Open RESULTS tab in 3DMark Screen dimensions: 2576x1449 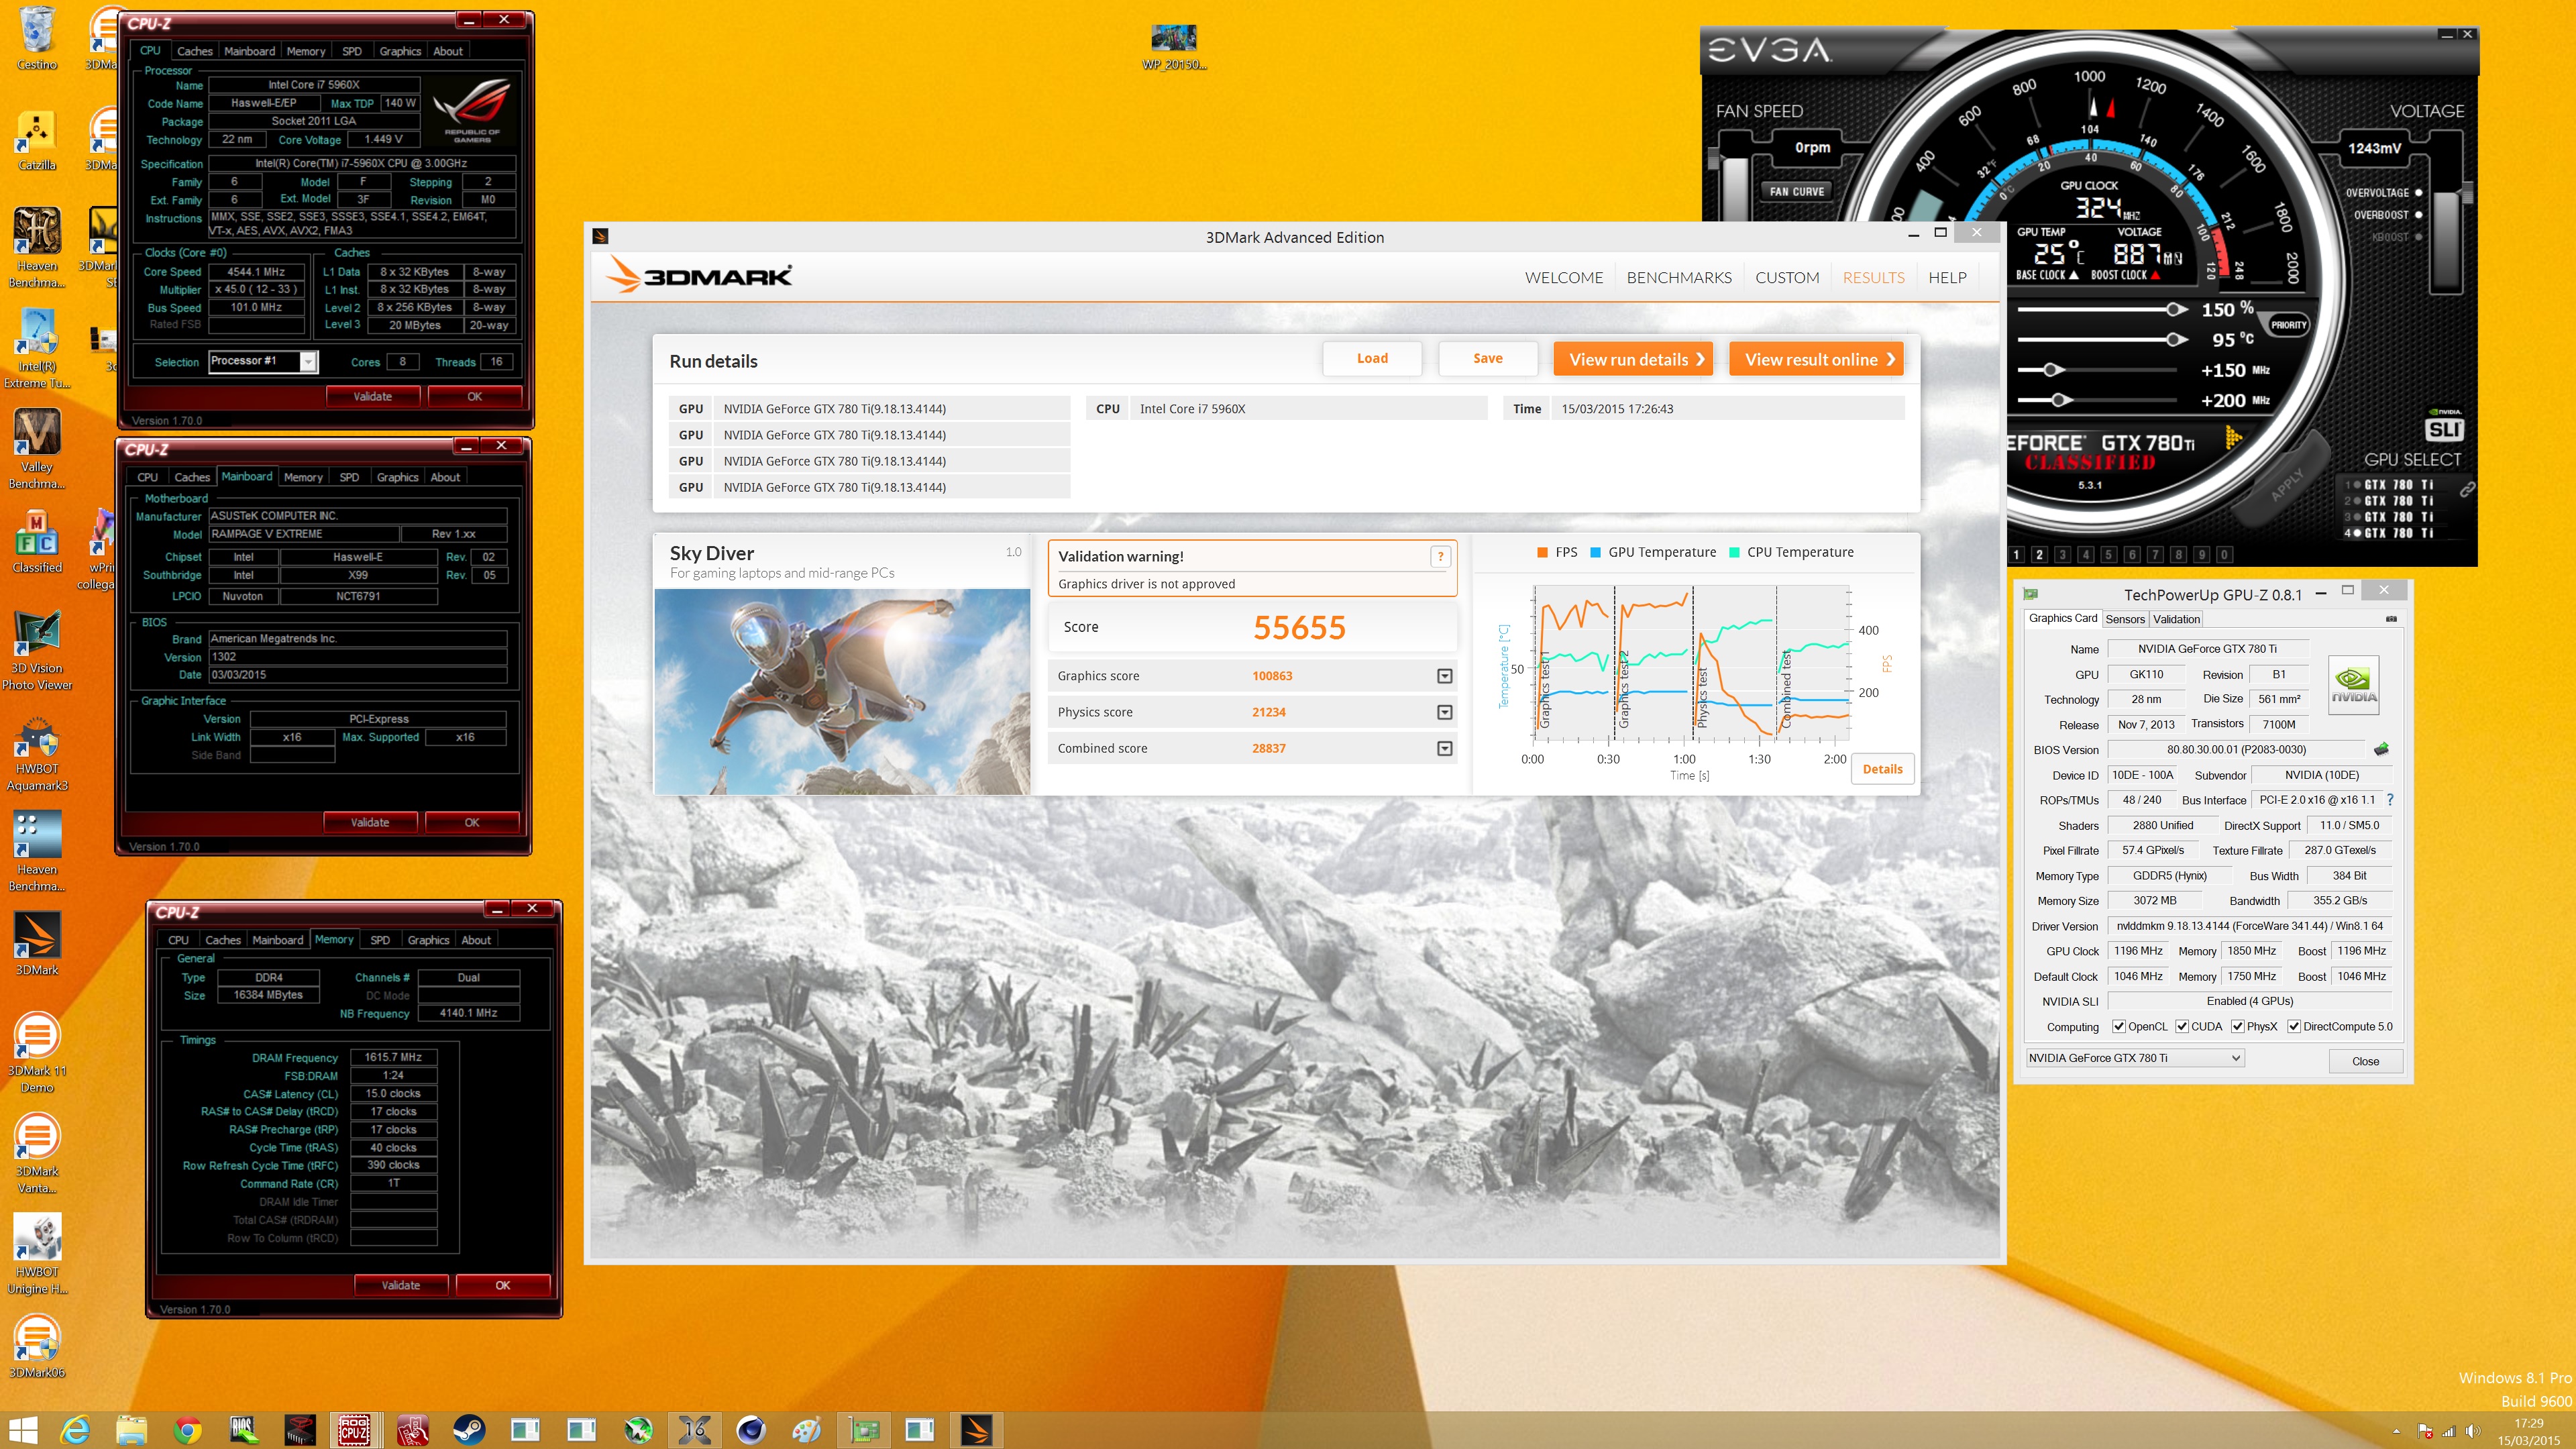click(x=1873, y=278)
